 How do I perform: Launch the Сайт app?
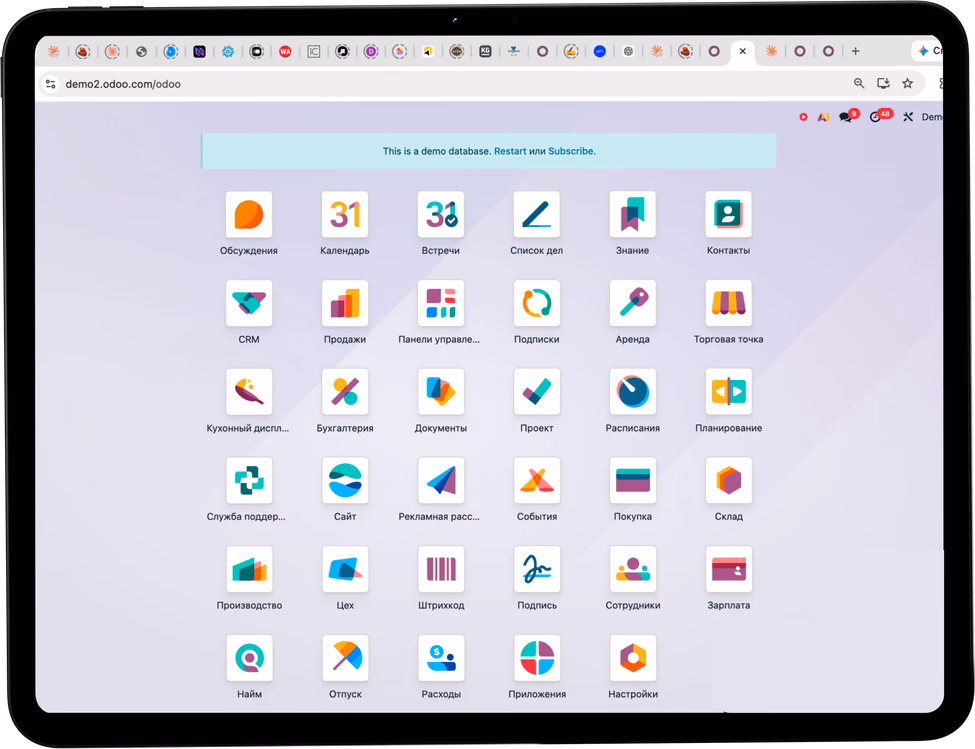tap(344, 480)
